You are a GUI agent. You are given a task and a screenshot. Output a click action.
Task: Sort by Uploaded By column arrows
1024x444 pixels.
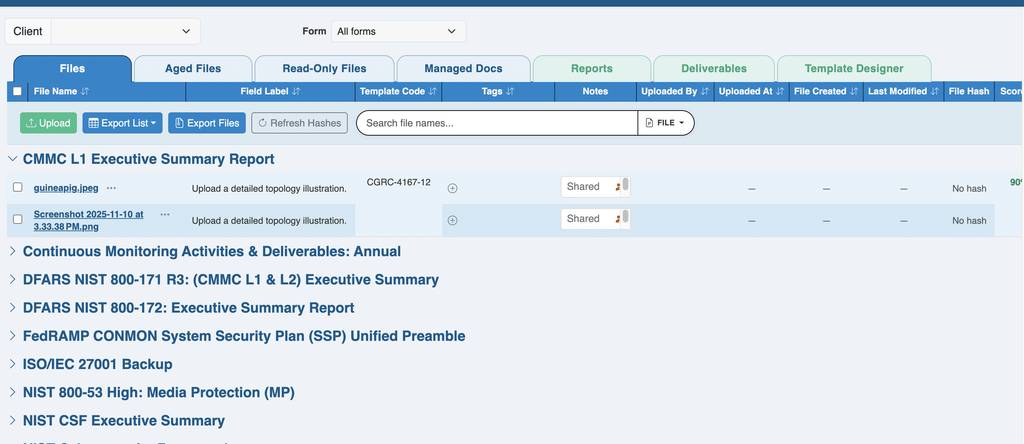click(x=705, y=91)
